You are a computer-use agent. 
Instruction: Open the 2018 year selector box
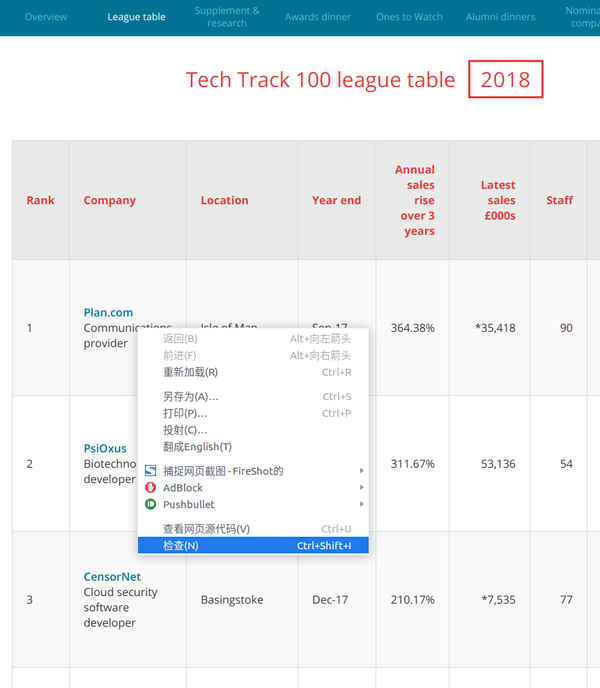click(x=506, y=79)
